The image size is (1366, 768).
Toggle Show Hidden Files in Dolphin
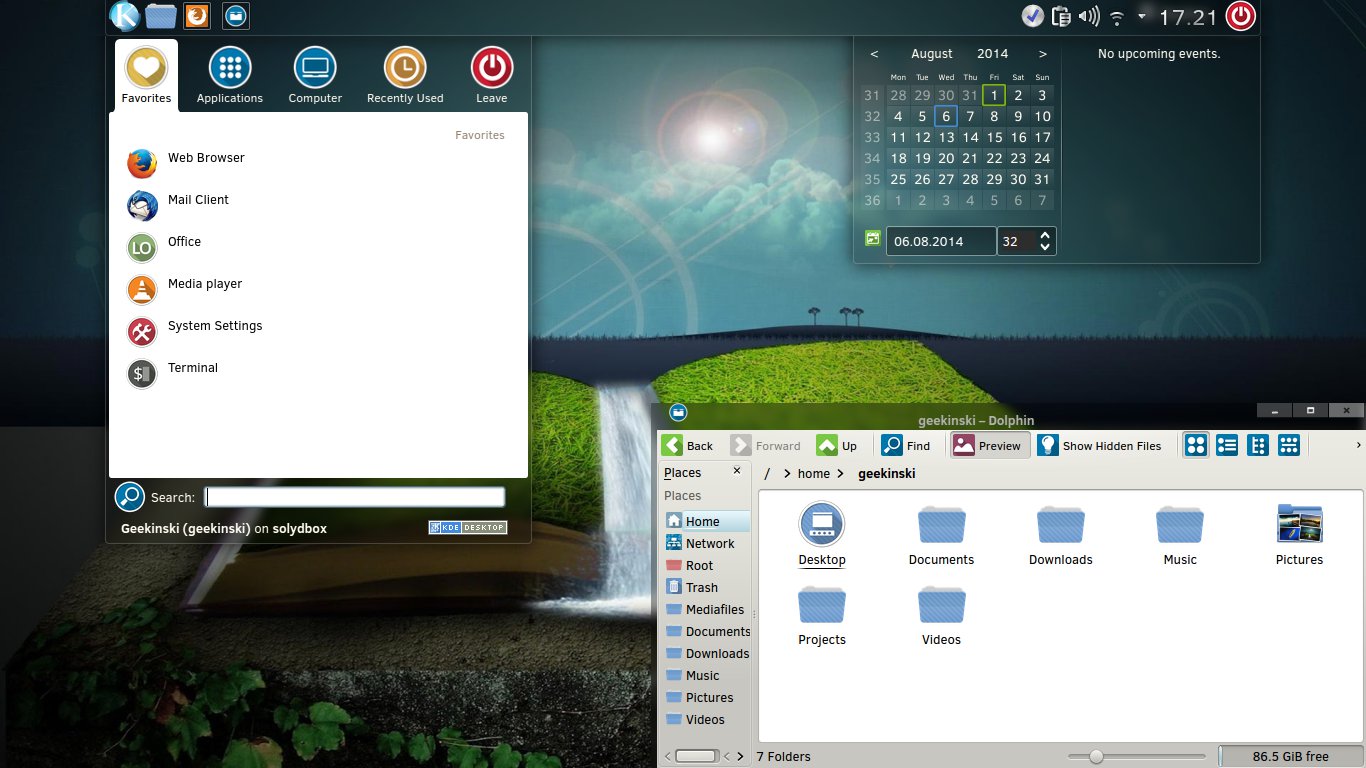point(1100,446)
